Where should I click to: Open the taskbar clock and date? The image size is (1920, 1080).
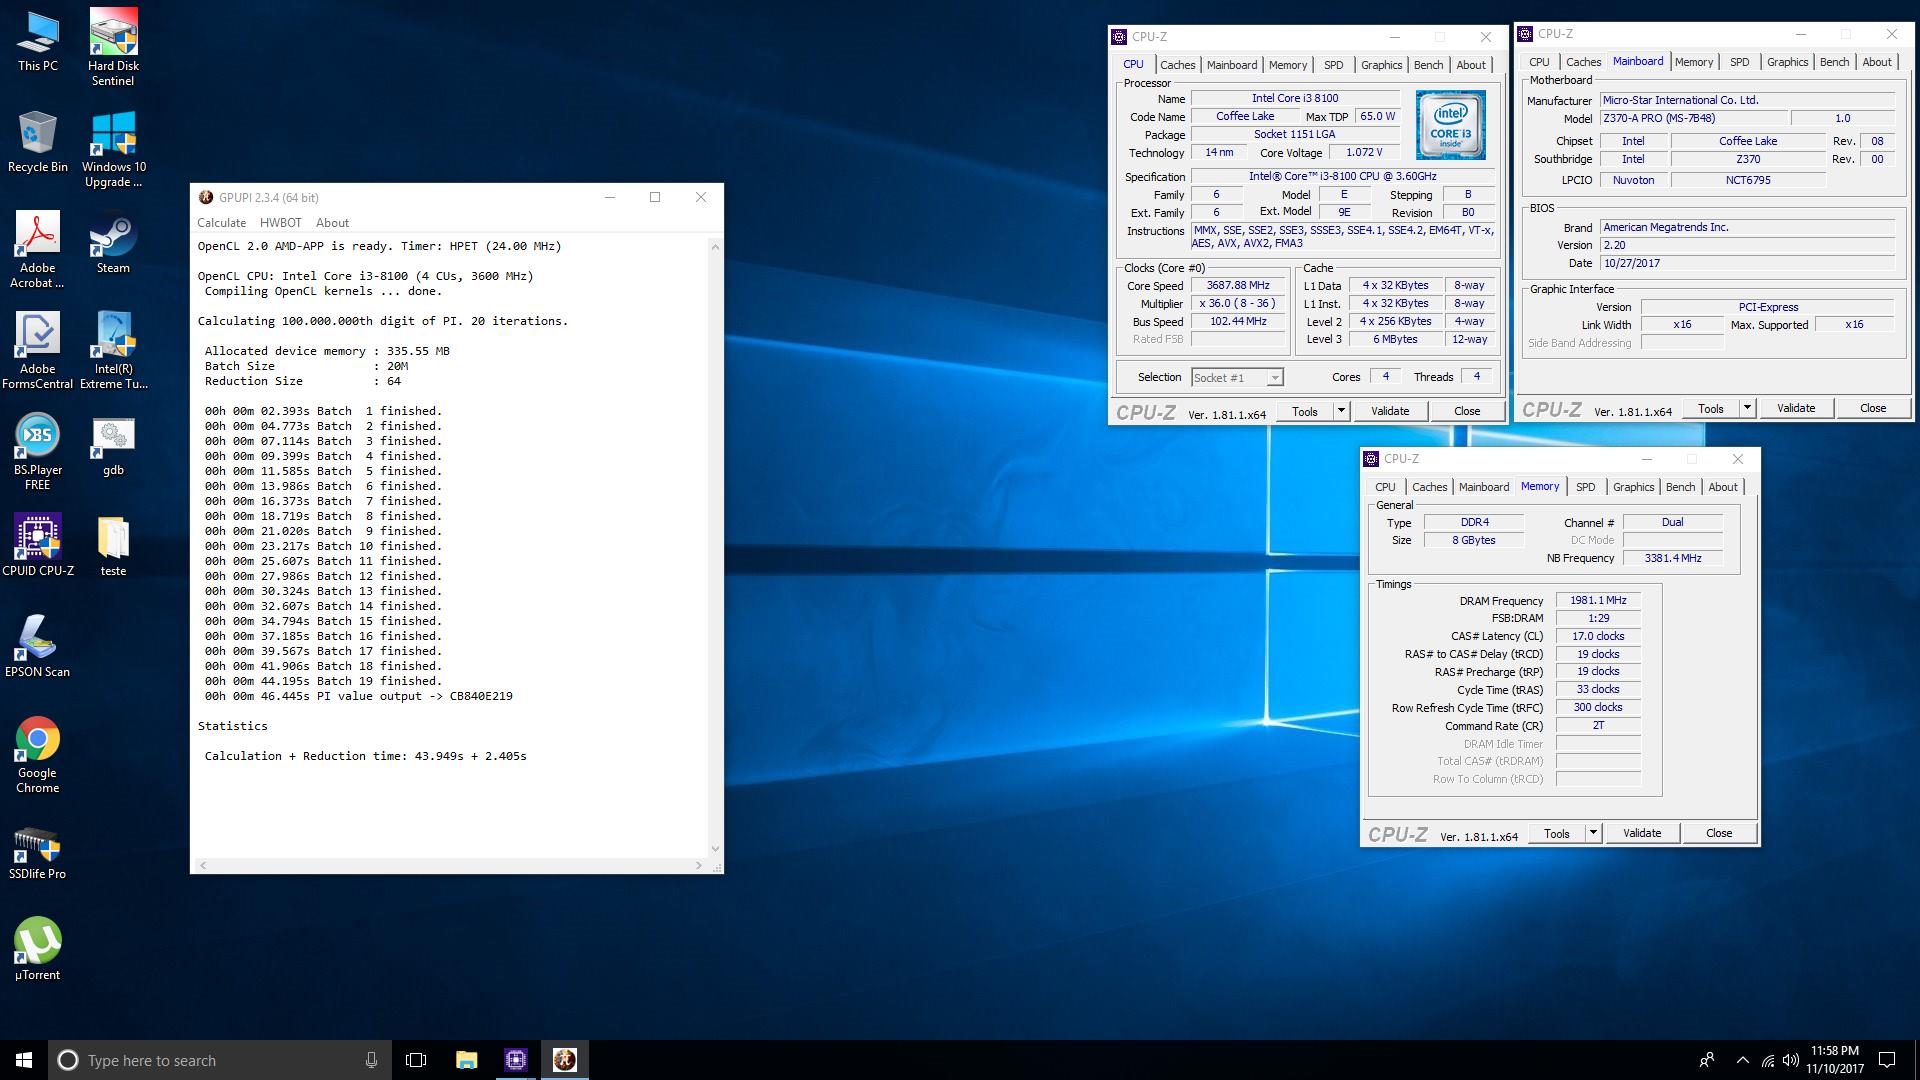coord(1835,1060)
